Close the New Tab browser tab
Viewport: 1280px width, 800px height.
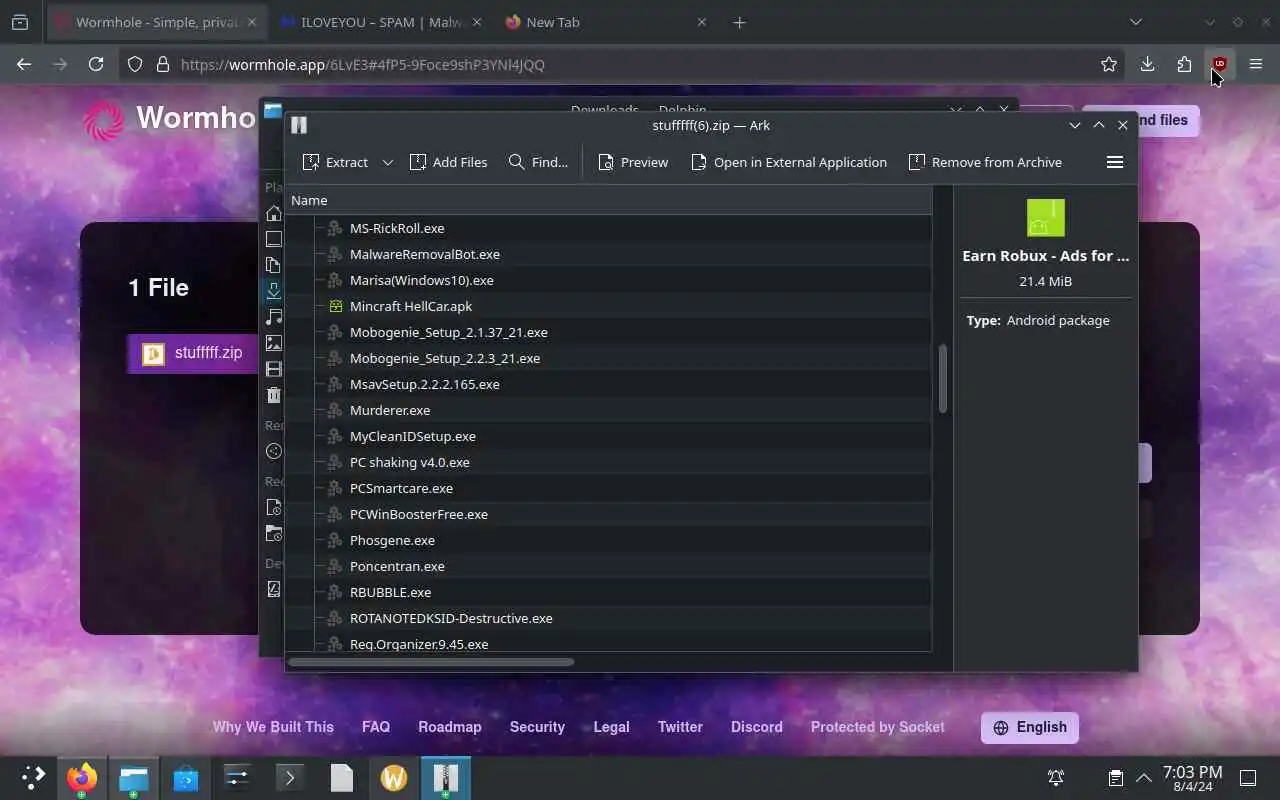tap(702, 22)
